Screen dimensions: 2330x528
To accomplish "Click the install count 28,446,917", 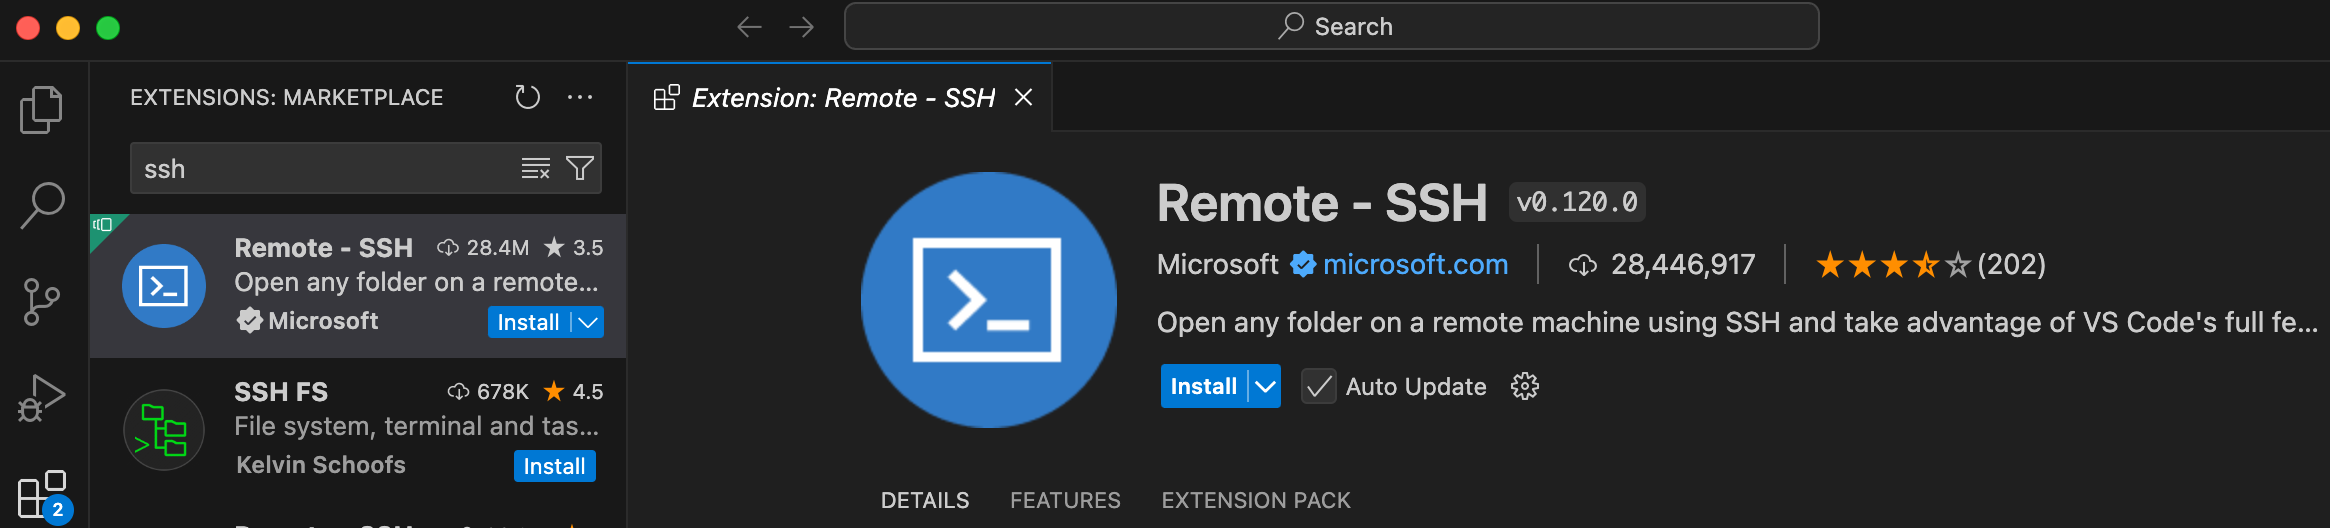I will [x=1662, y=264].
